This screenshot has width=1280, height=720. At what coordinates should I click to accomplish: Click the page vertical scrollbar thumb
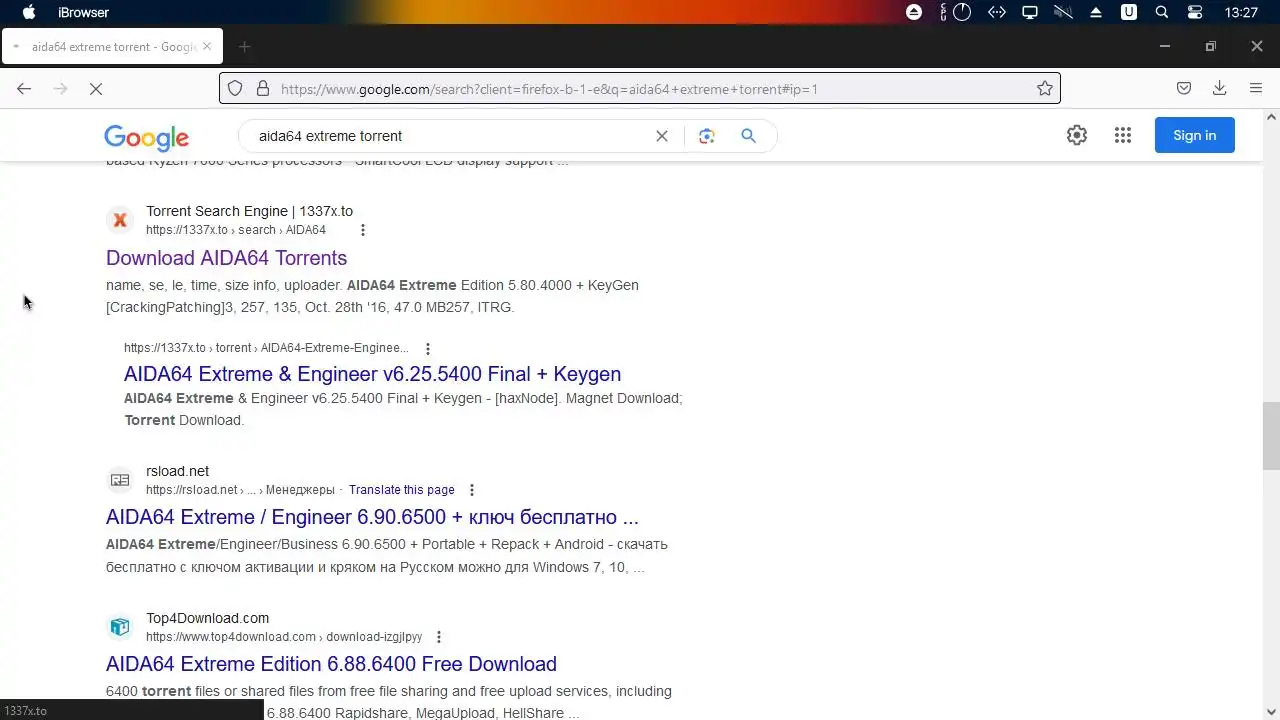(x=1271, y=435)
